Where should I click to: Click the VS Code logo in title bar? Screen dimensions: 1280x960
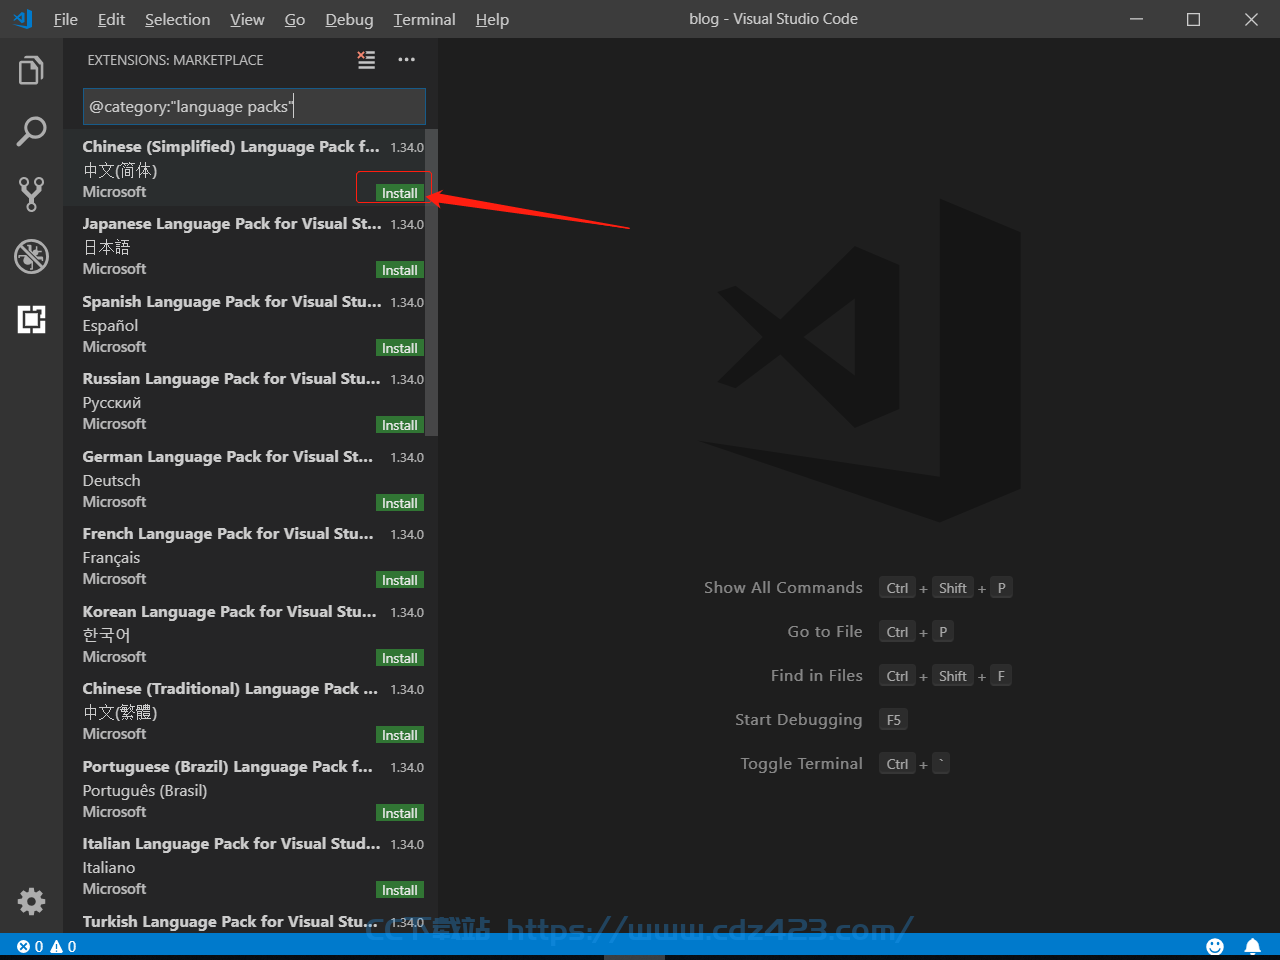[x=23, y=19]
